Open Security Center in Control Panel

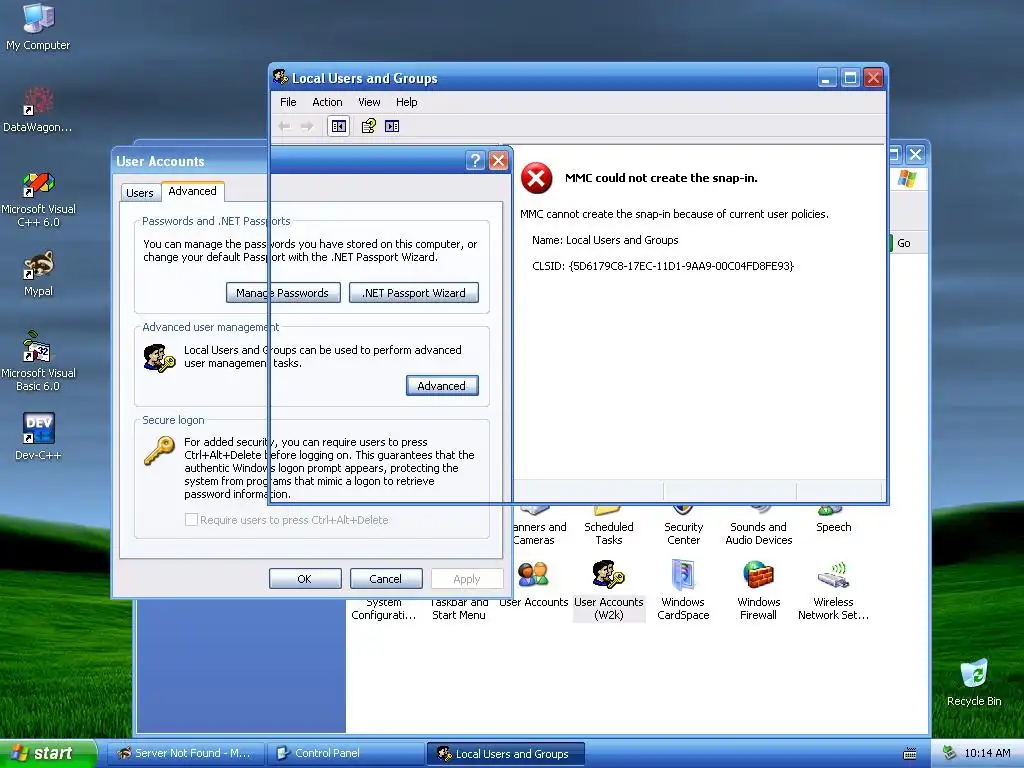pos(683,525)
